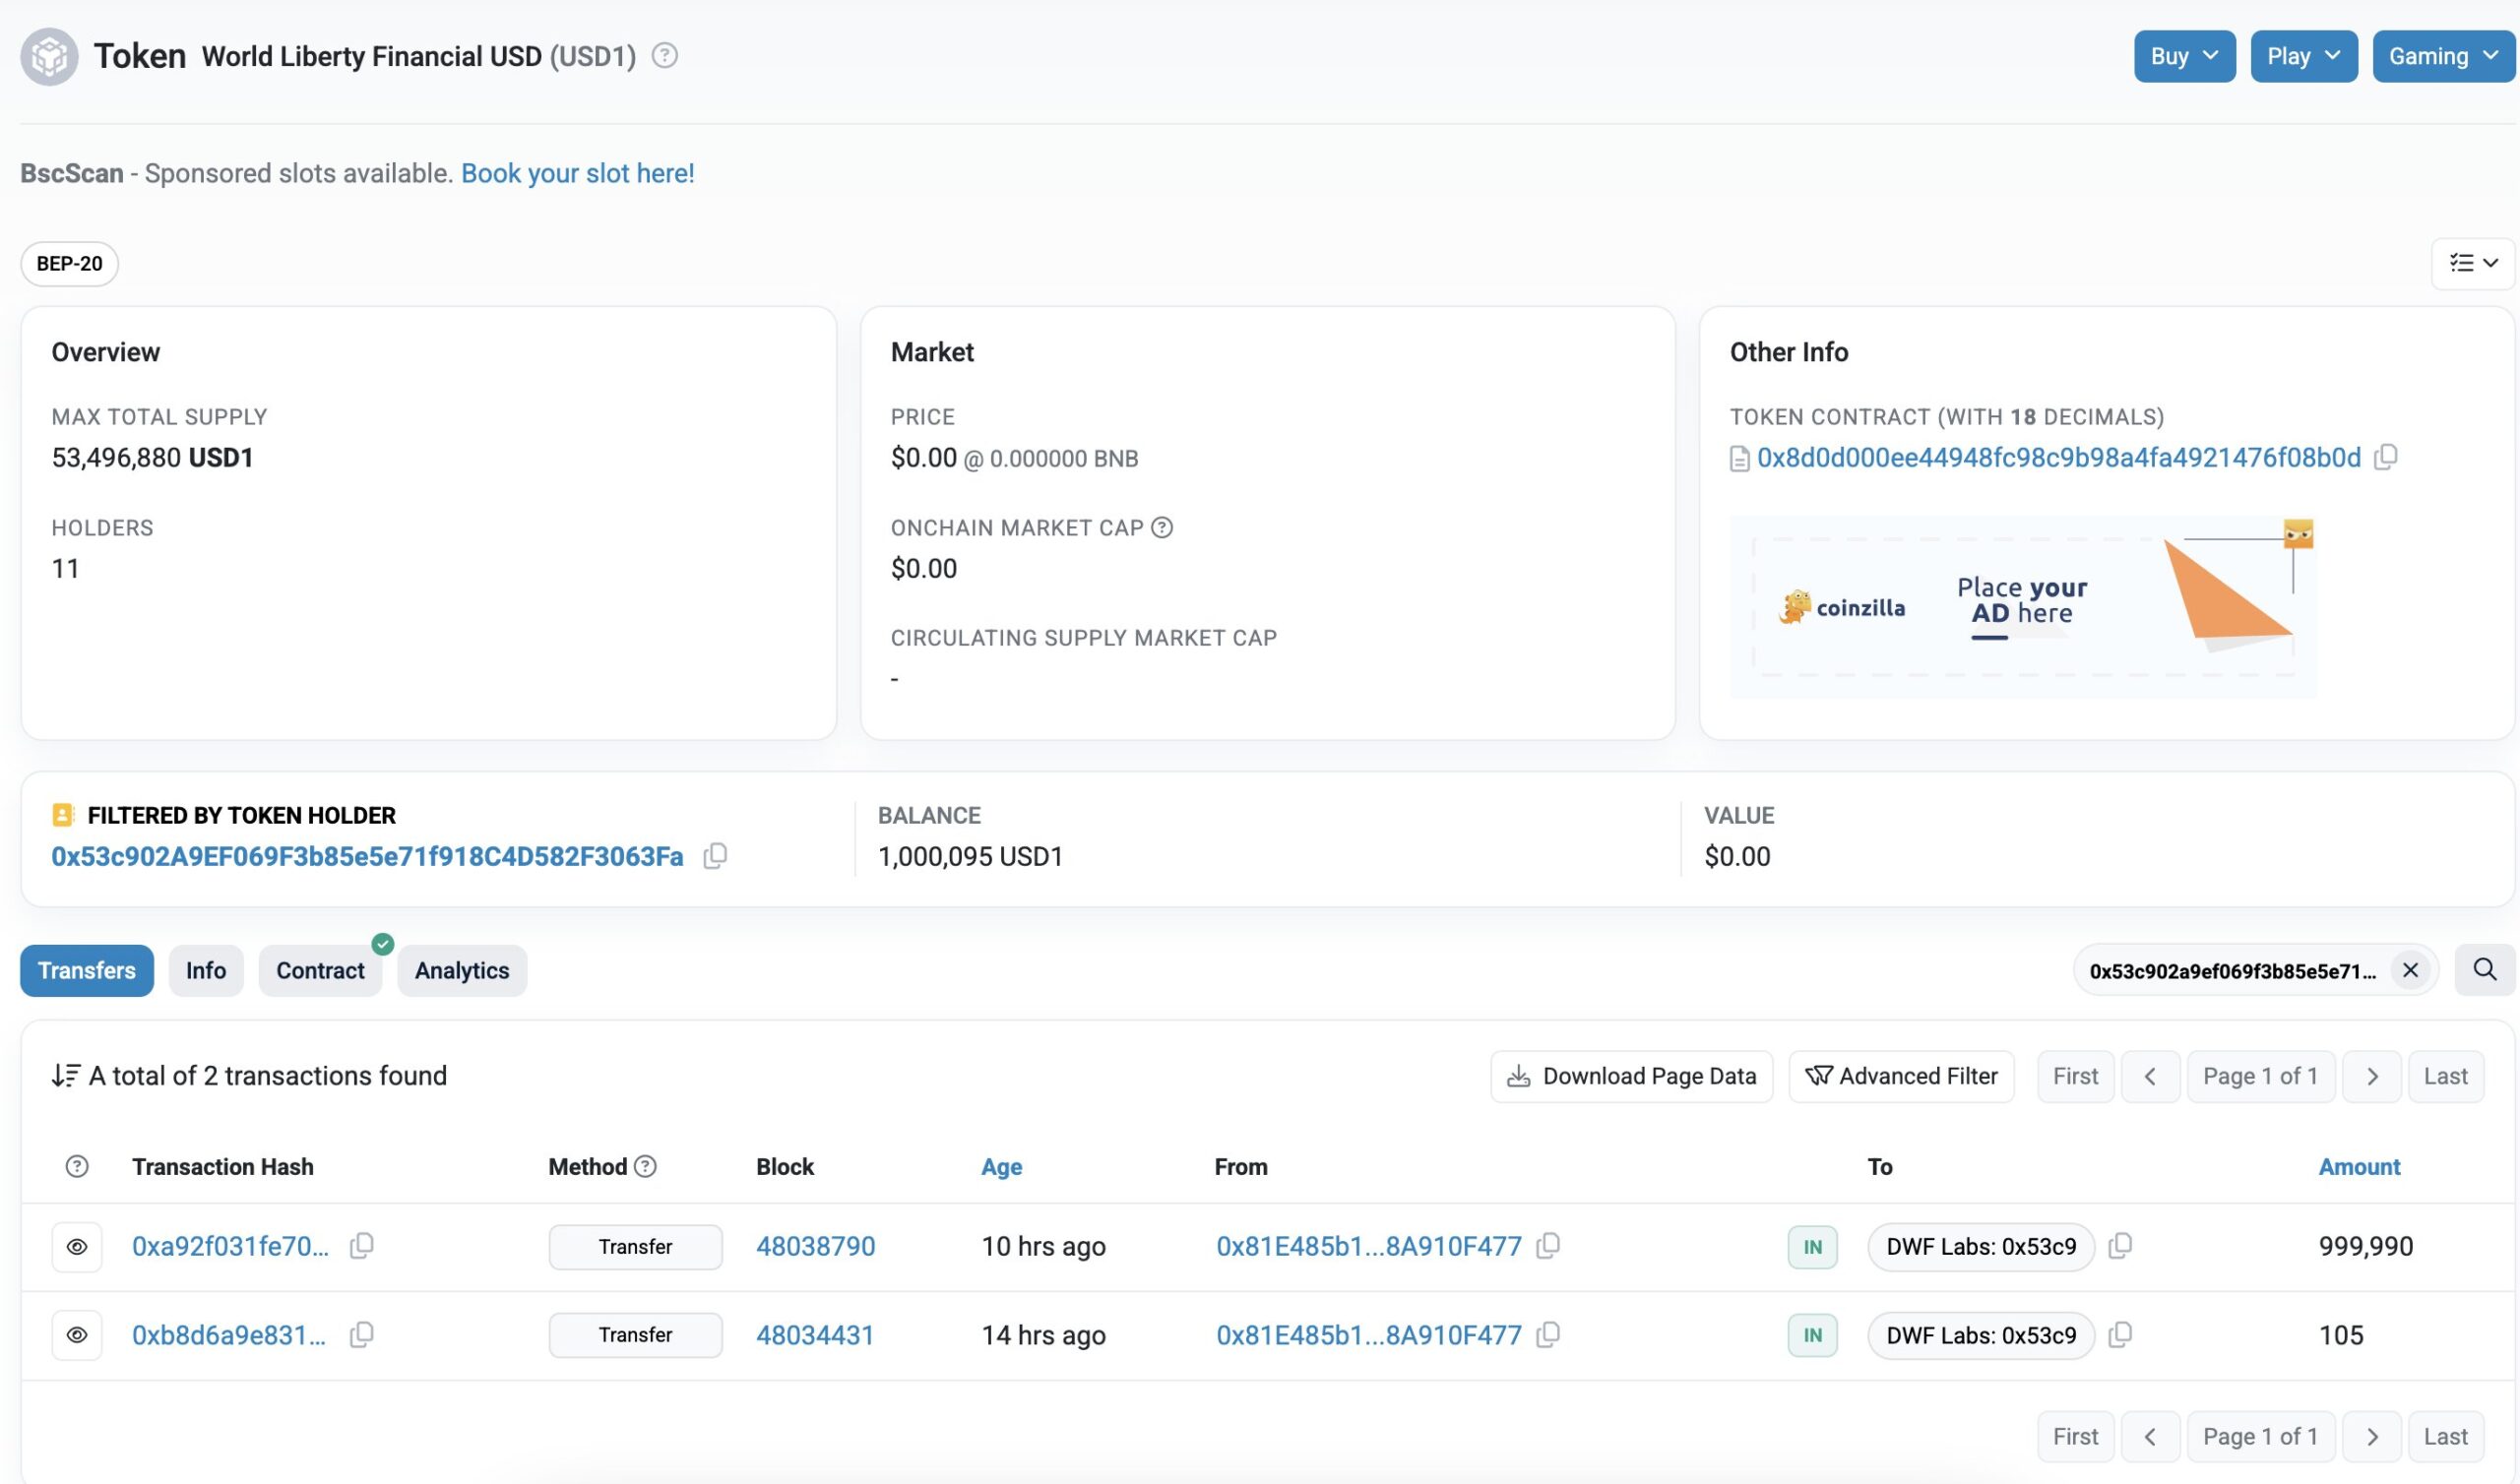Image resolution: width=2520 pixels, height=1484 pixels.
Task: Click First in top pagination
Action: coord(2075,1076)
